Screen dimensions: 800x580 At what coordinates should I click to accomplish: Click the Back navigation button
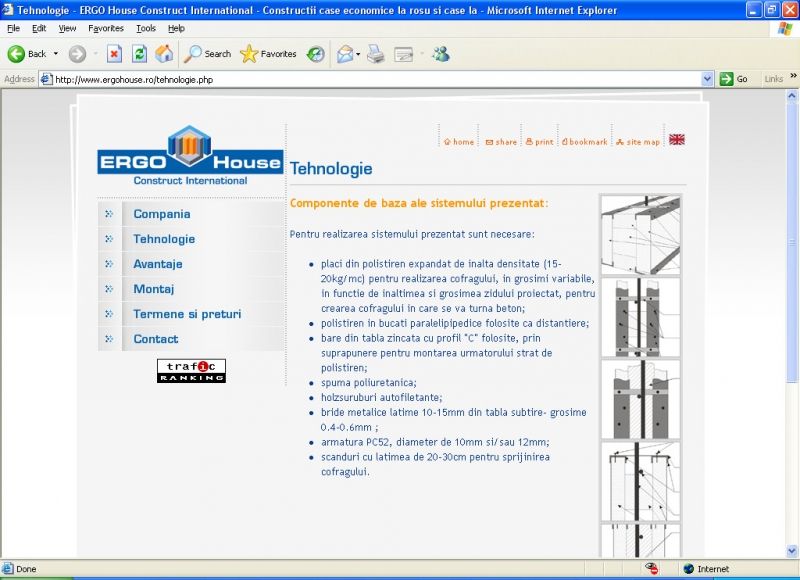pyautogui.click(x=27, y=54)
